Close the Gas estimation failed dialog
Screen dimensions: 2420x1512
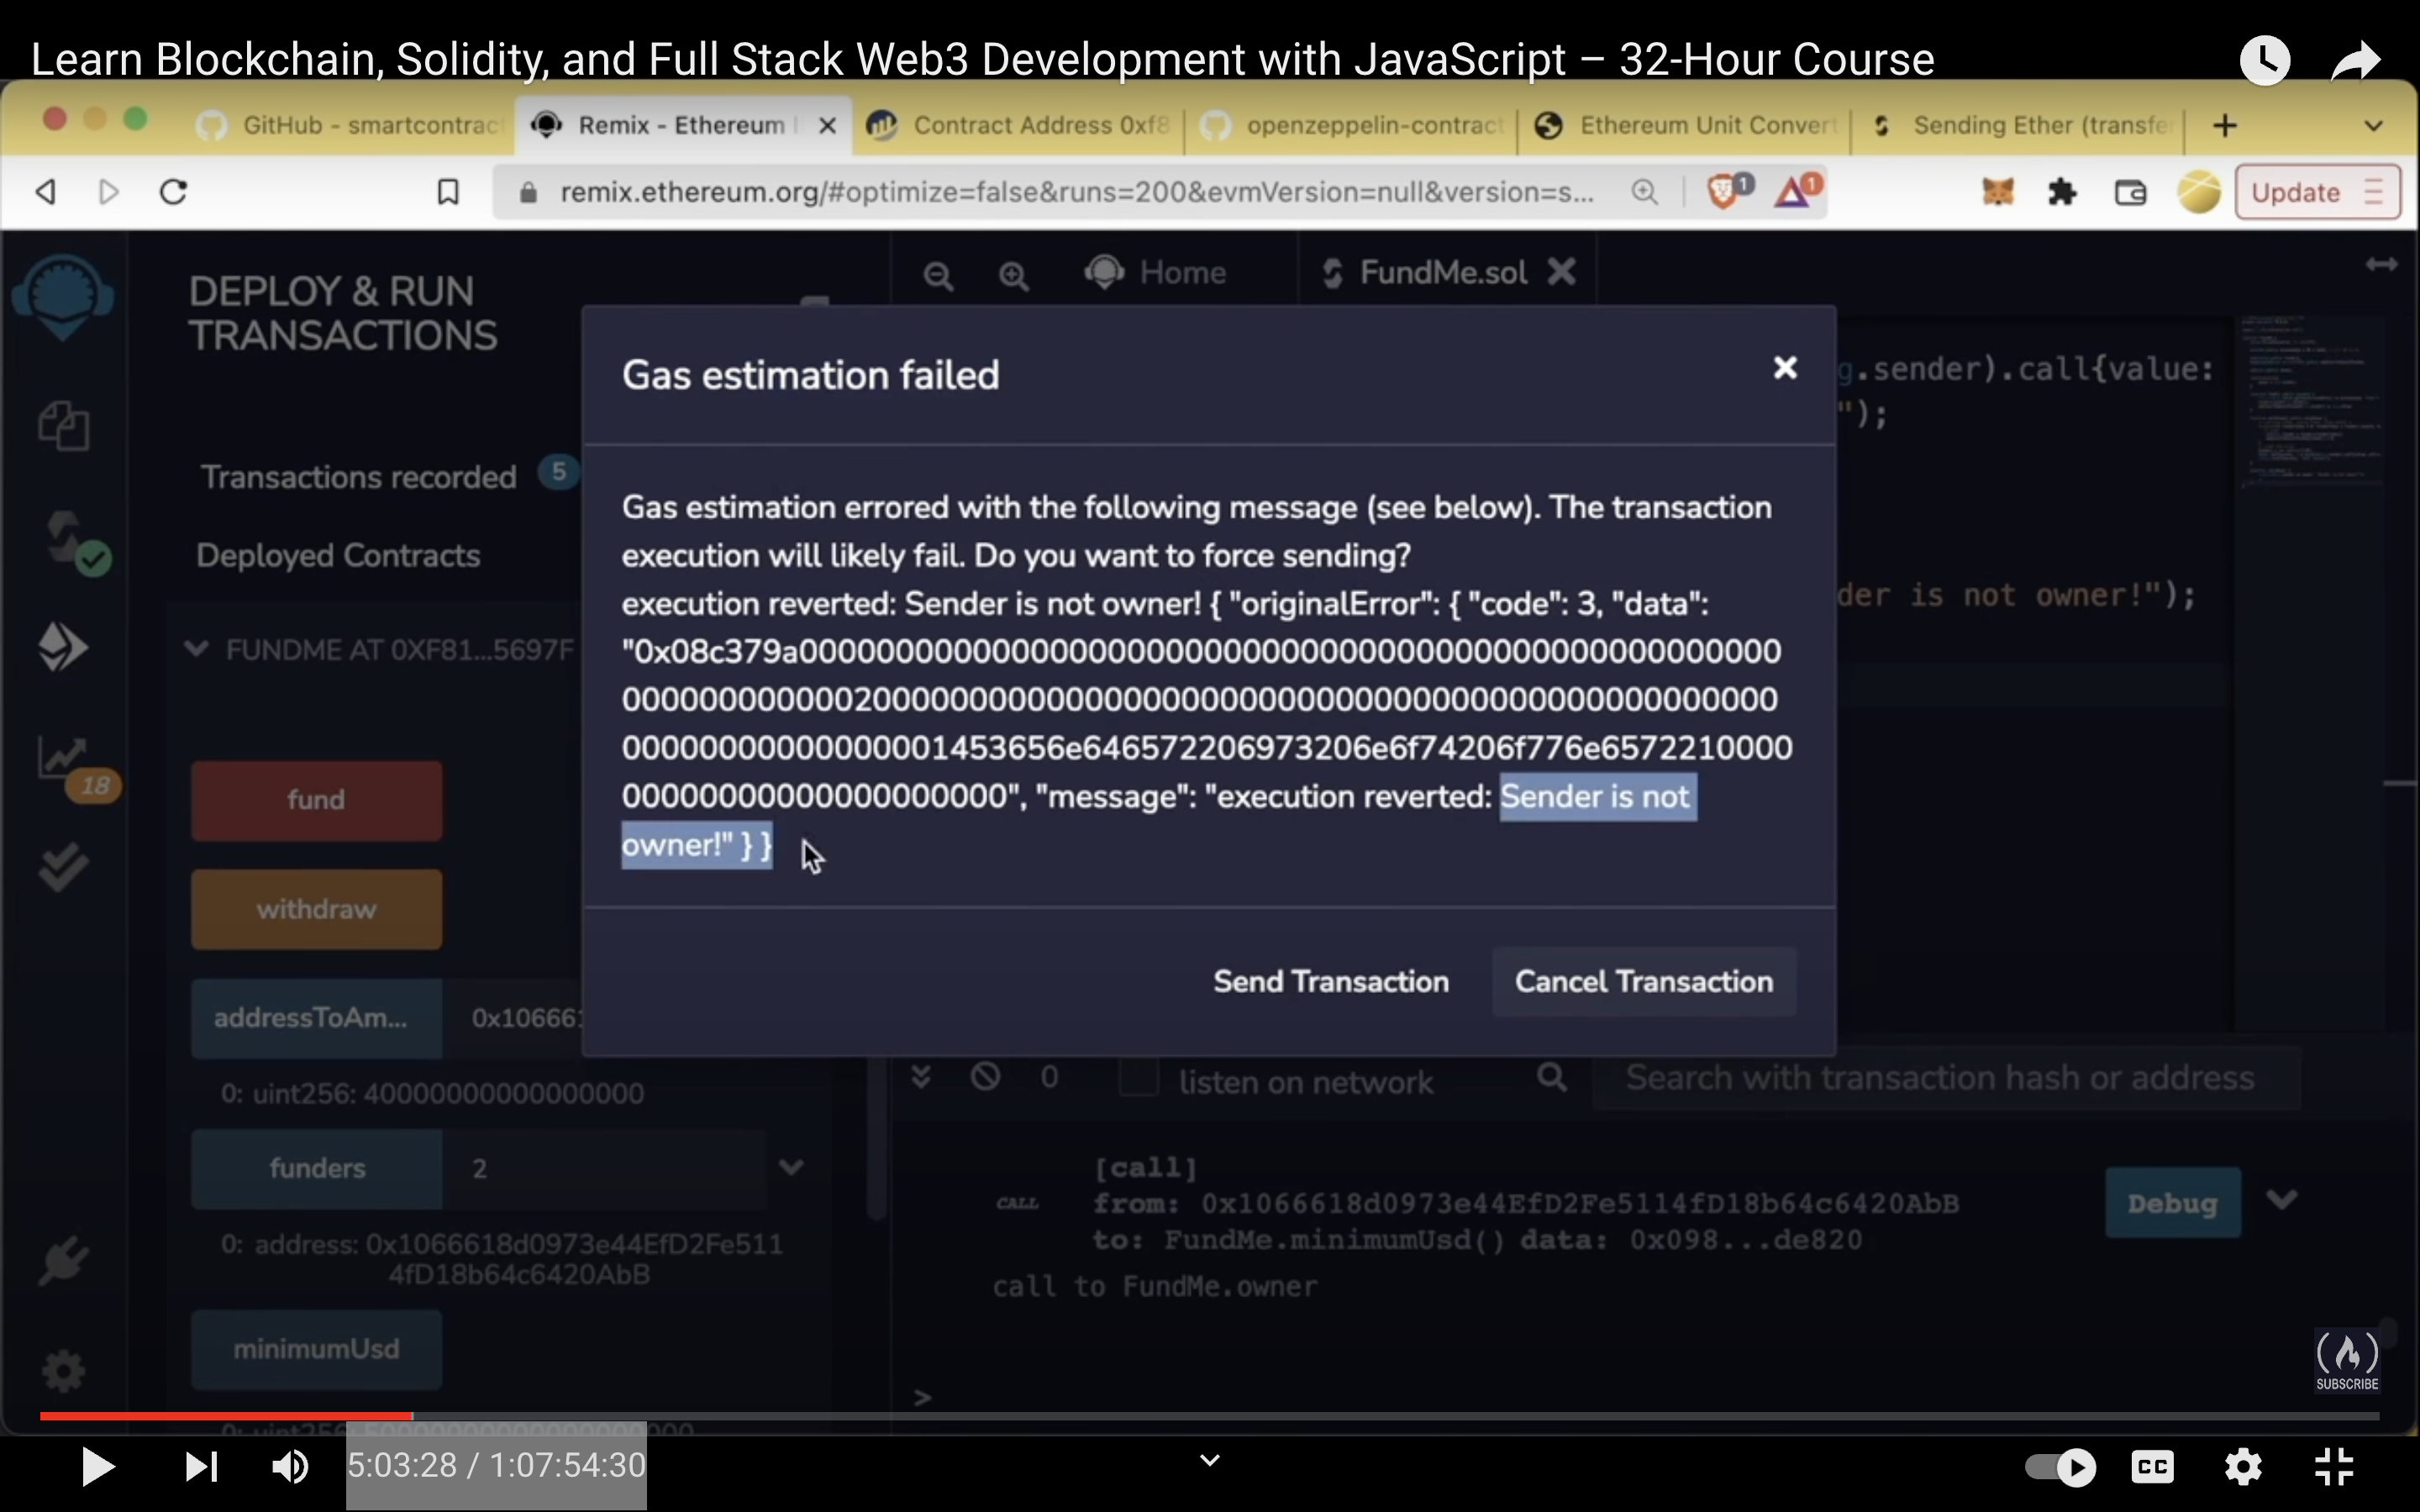pos(1784,368)
